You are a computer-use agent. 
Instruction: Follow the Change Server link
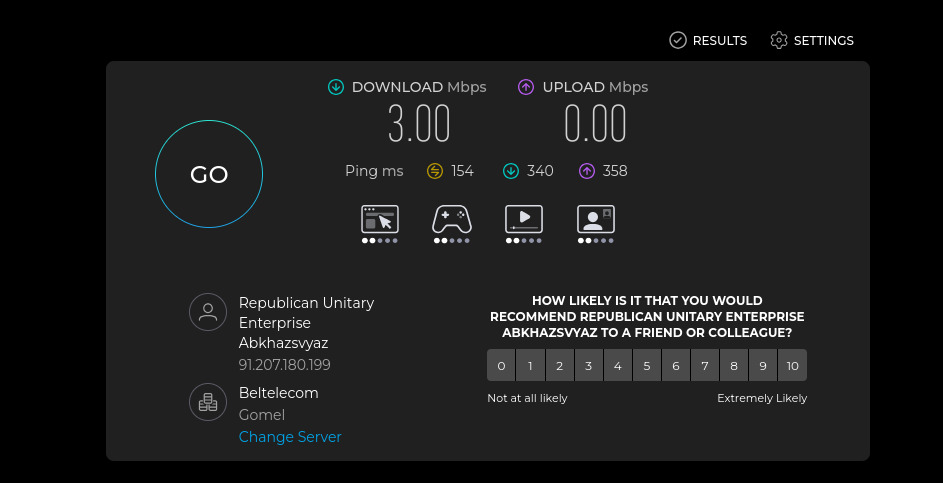click(290, 437)
